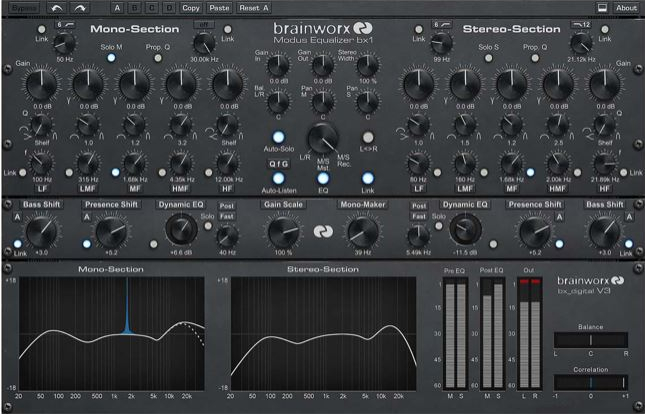645x414 pixels.
Task: Click the Fast button of left Dynamic EQ
Action: click(x=227, y=216)
